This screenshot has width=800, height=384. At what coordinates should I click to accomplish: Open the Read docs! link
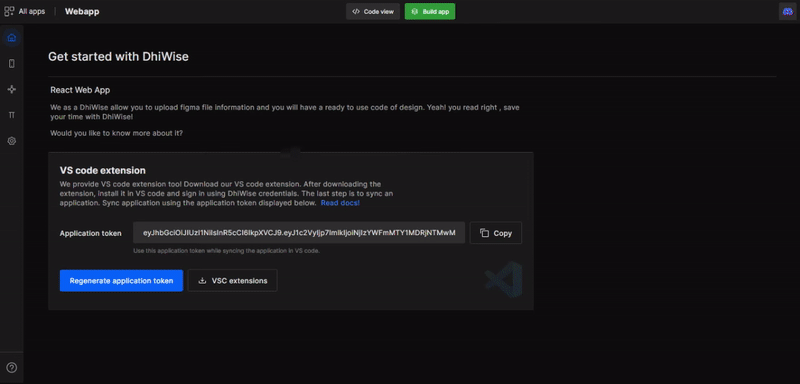pyautogui.click(x=340, y=203)
